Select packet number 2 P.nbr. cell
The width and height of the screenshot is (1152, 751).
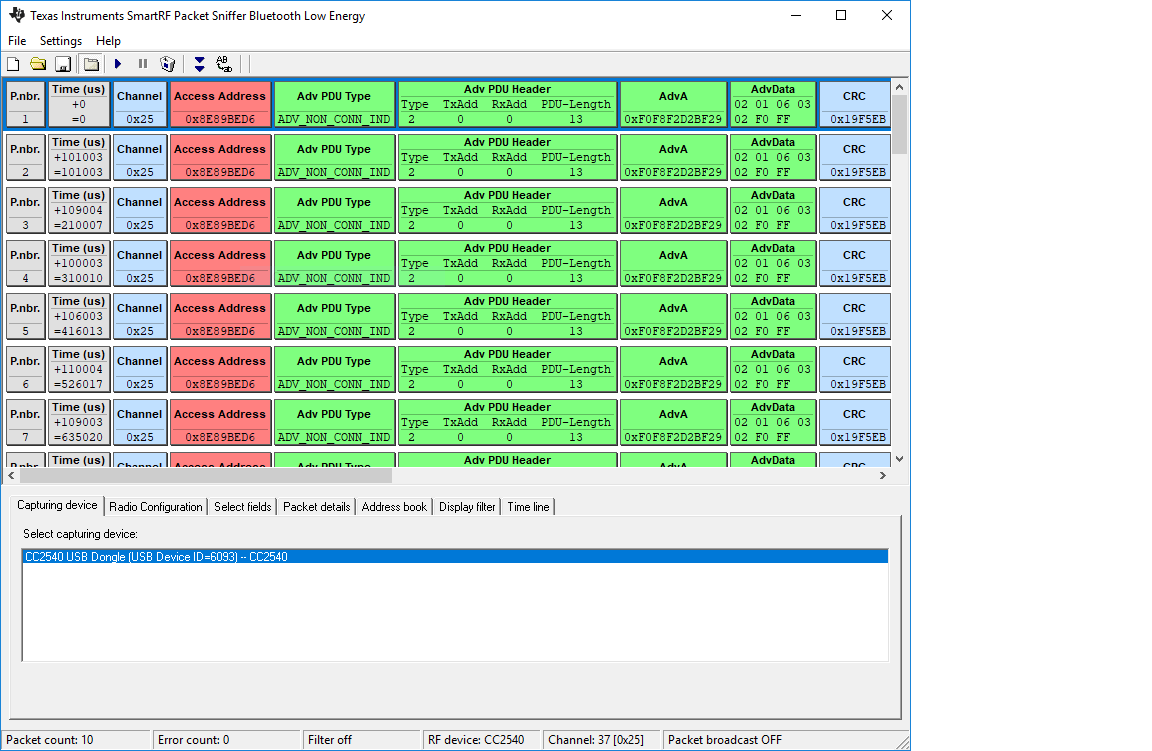click(x=25, y=157)
